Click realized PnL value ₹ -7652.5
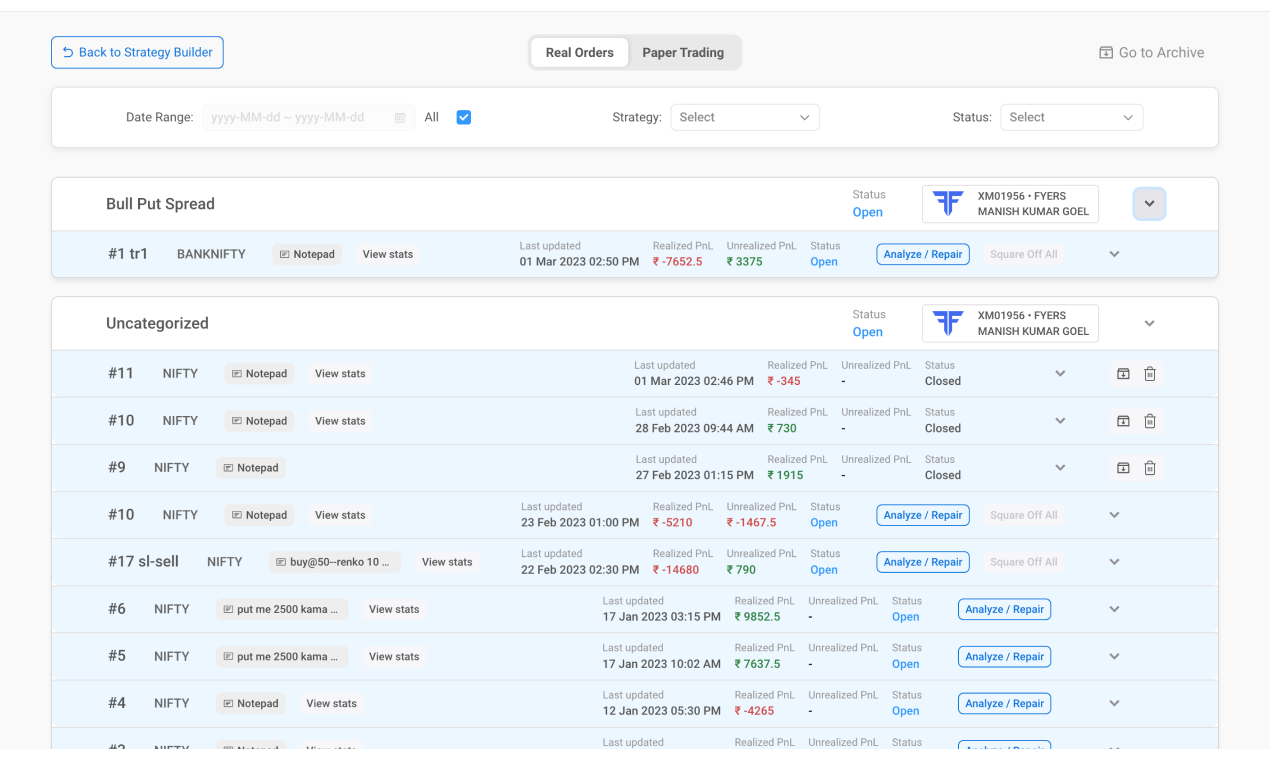The height and width of the screenshot is (760, 1270). (x=678, y=262)
